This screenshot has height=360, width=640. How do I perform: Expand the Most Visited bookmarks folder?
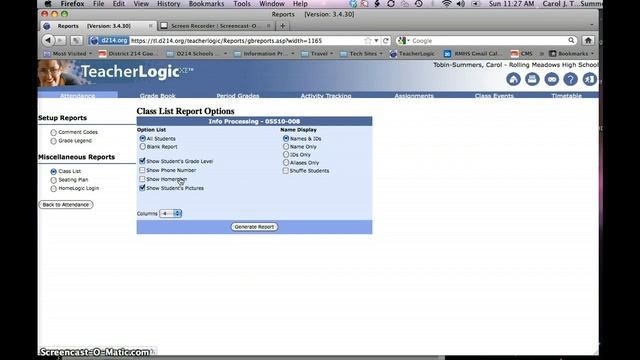67,53
